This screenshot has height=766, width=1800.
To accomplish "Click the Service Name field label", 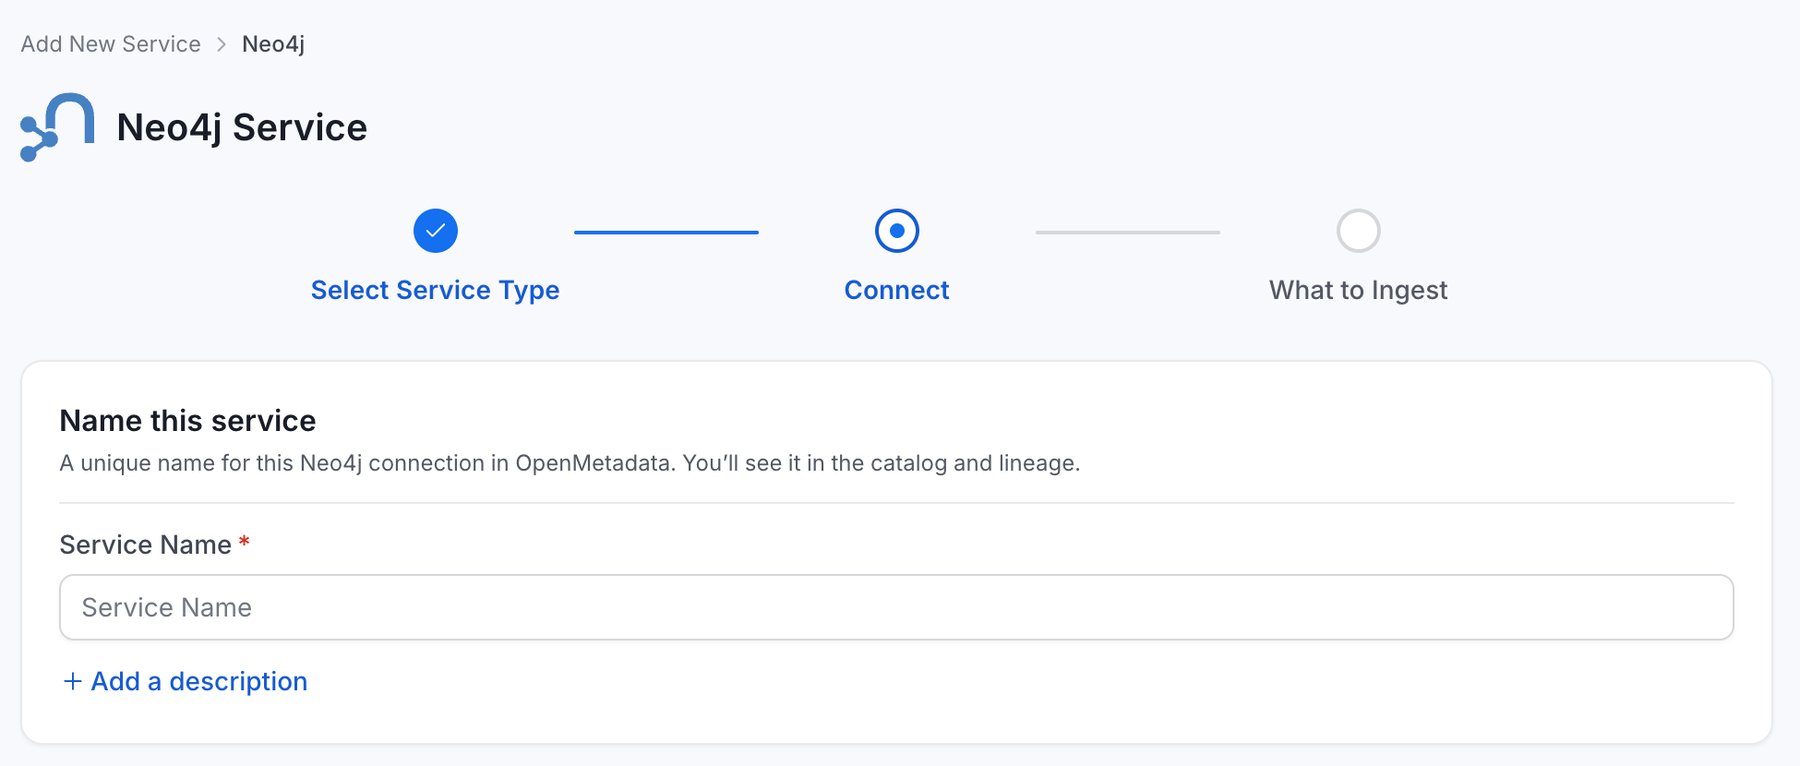I will (146, 545).
